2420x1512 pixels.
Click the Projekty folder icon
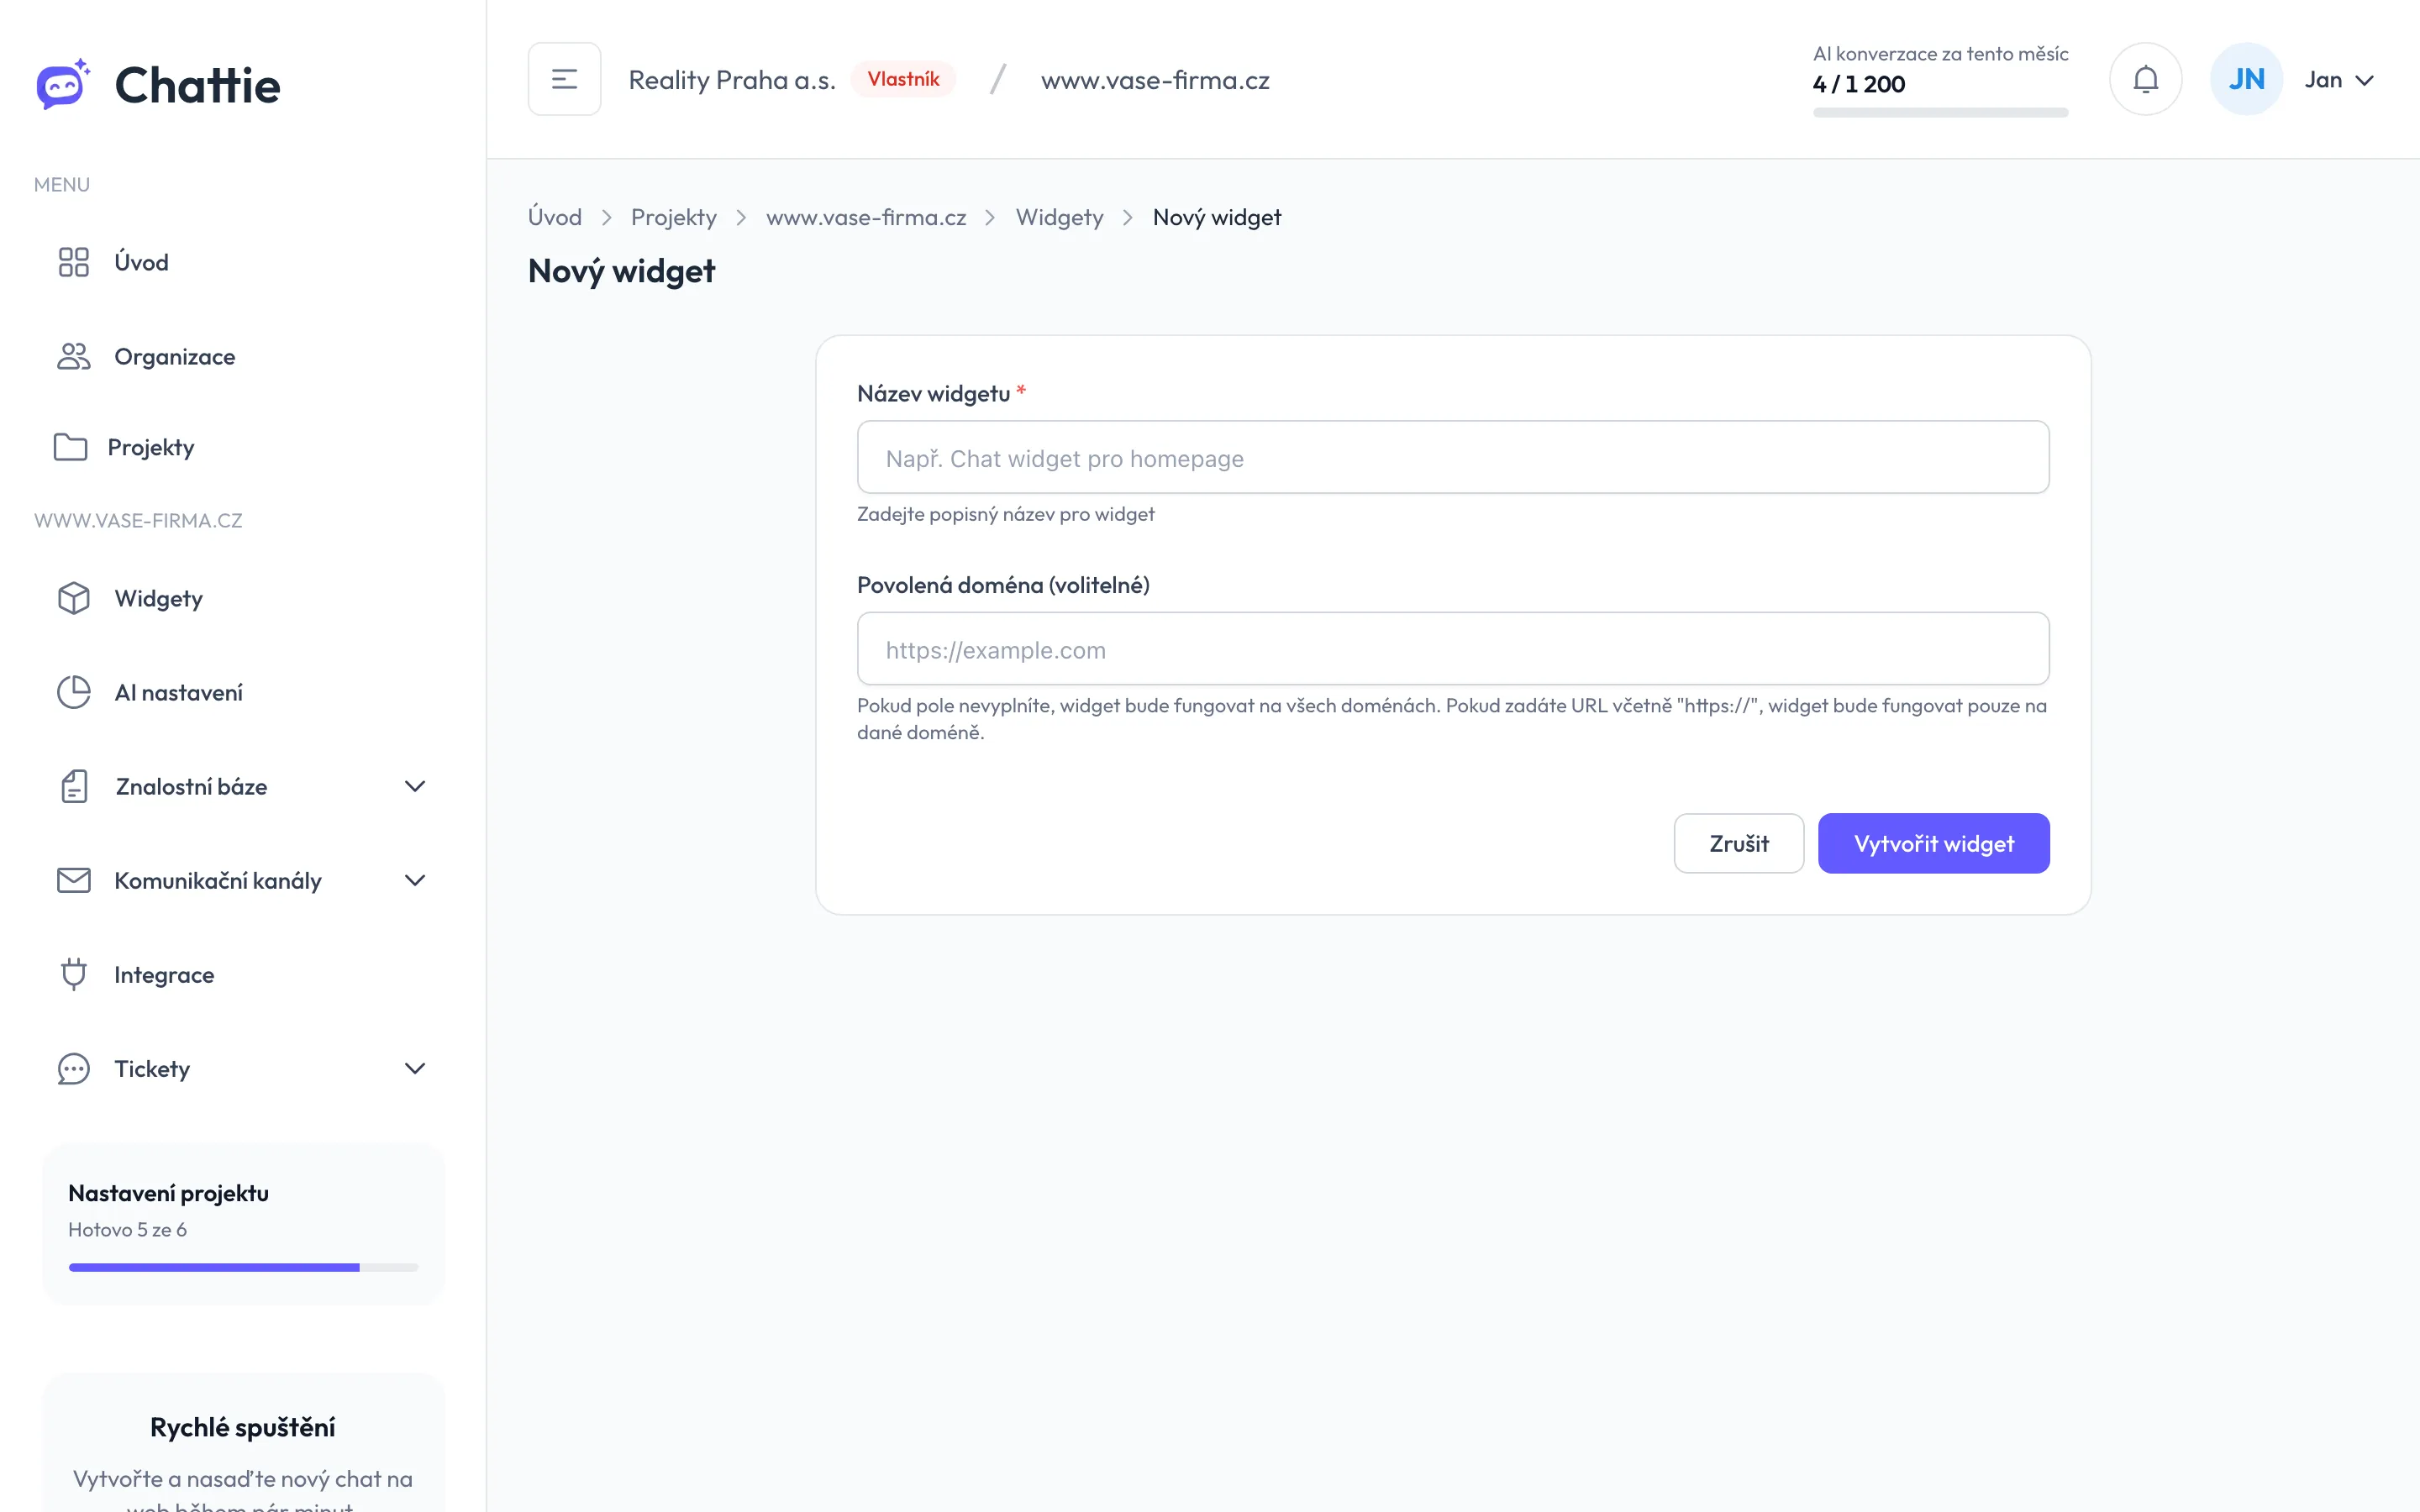(70, 447)
